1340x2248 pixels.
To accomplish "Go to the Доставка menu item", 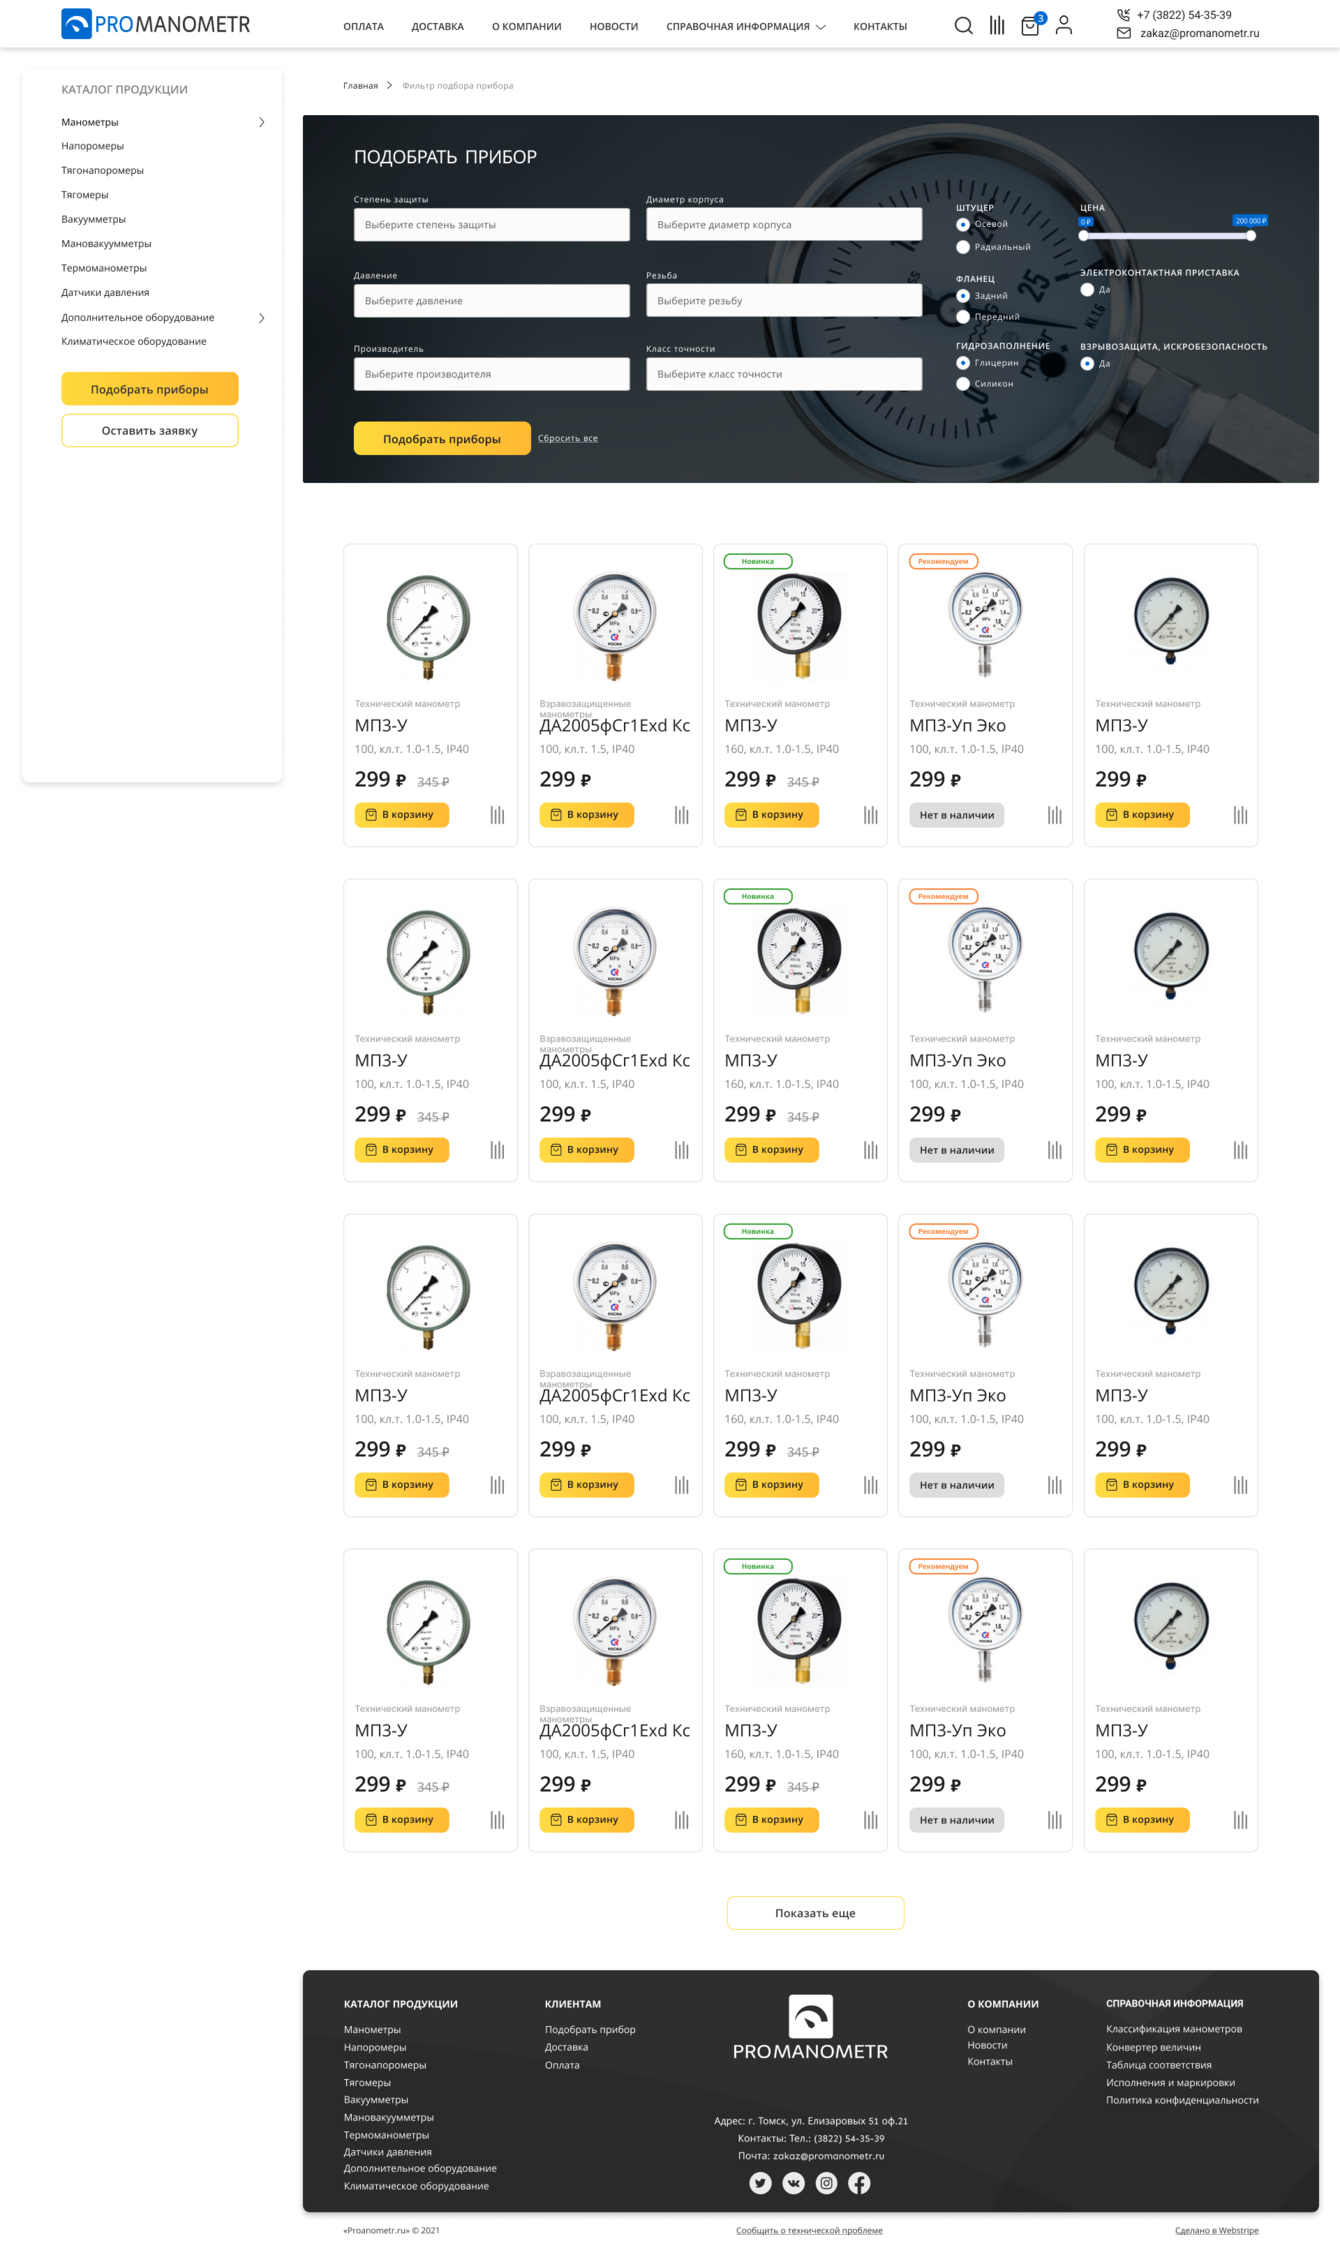I will click(x=437, y=27).
